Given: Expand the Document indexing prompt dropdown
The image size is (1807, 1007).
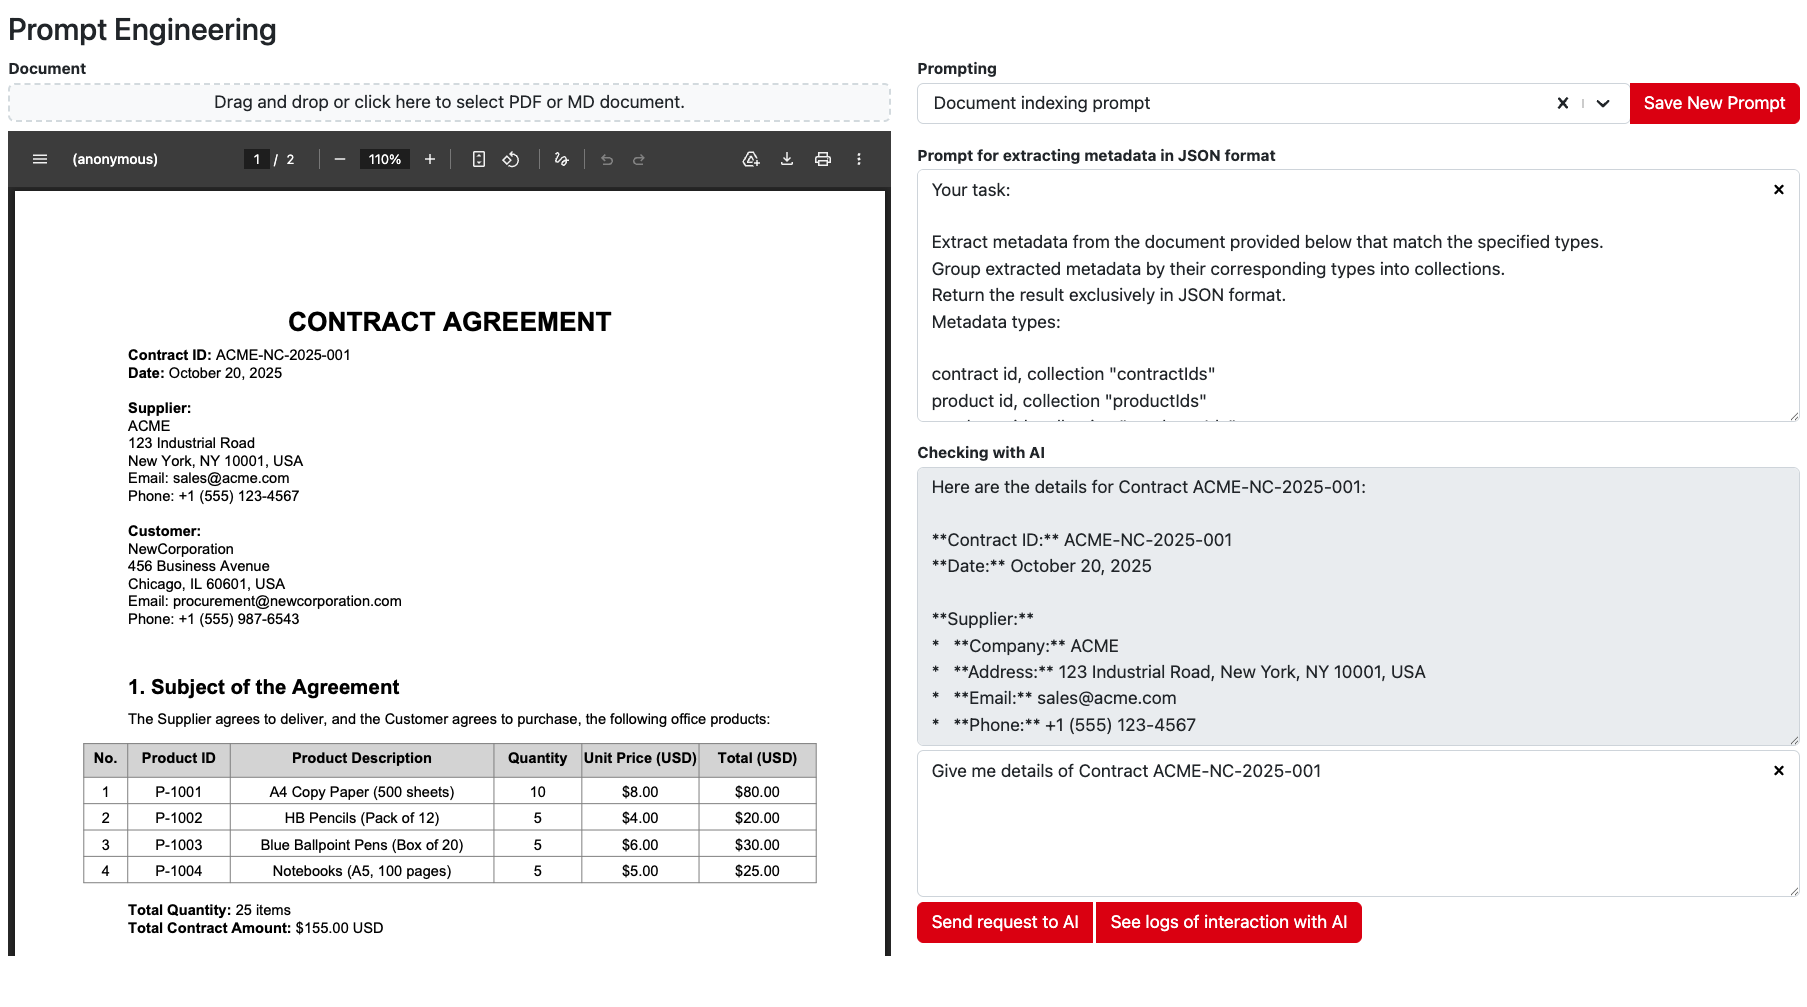Looking at the screenshot, I should coord(1603,103).
